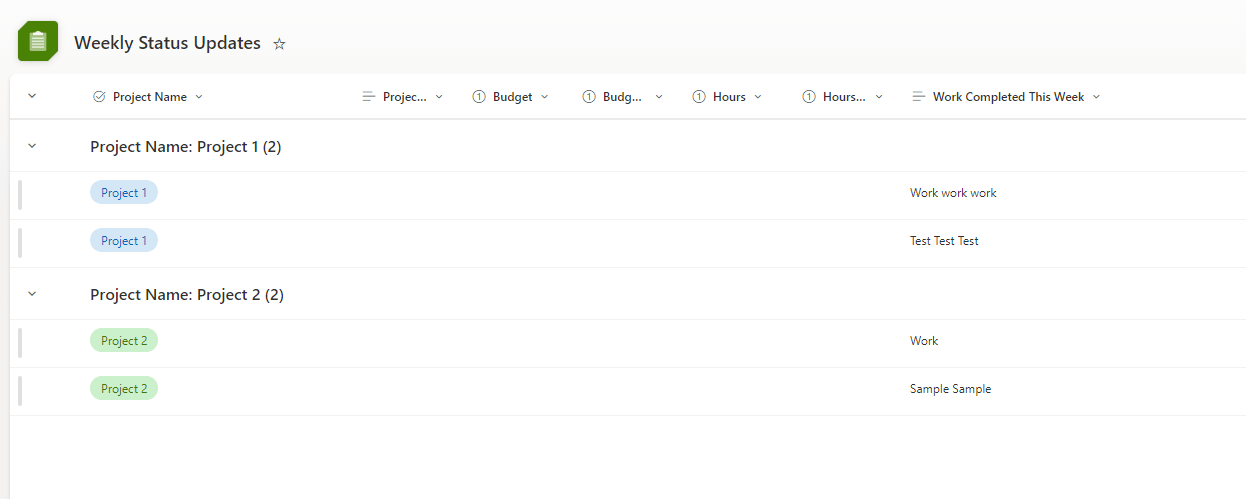This screenshot has height=499, width=1246.
Task: Click the "Sample Sample" cell
Action: point(950,389)
